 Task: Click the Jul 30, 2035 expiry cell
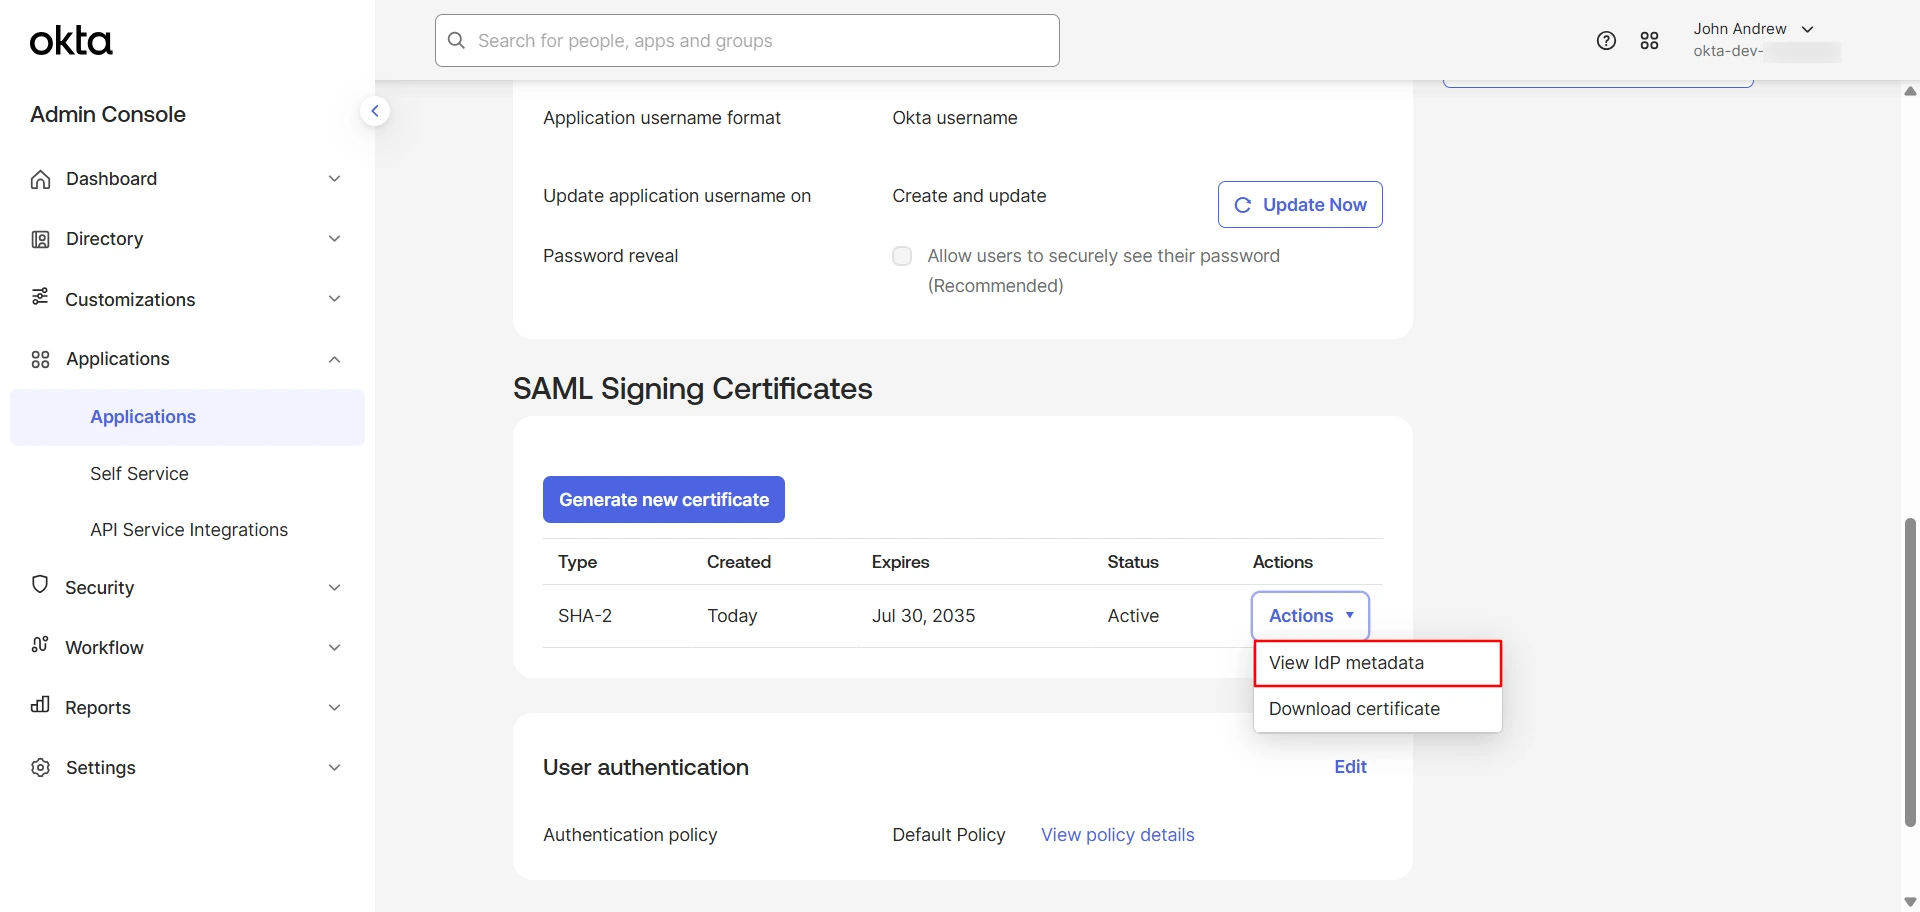(x=923, y=616)
